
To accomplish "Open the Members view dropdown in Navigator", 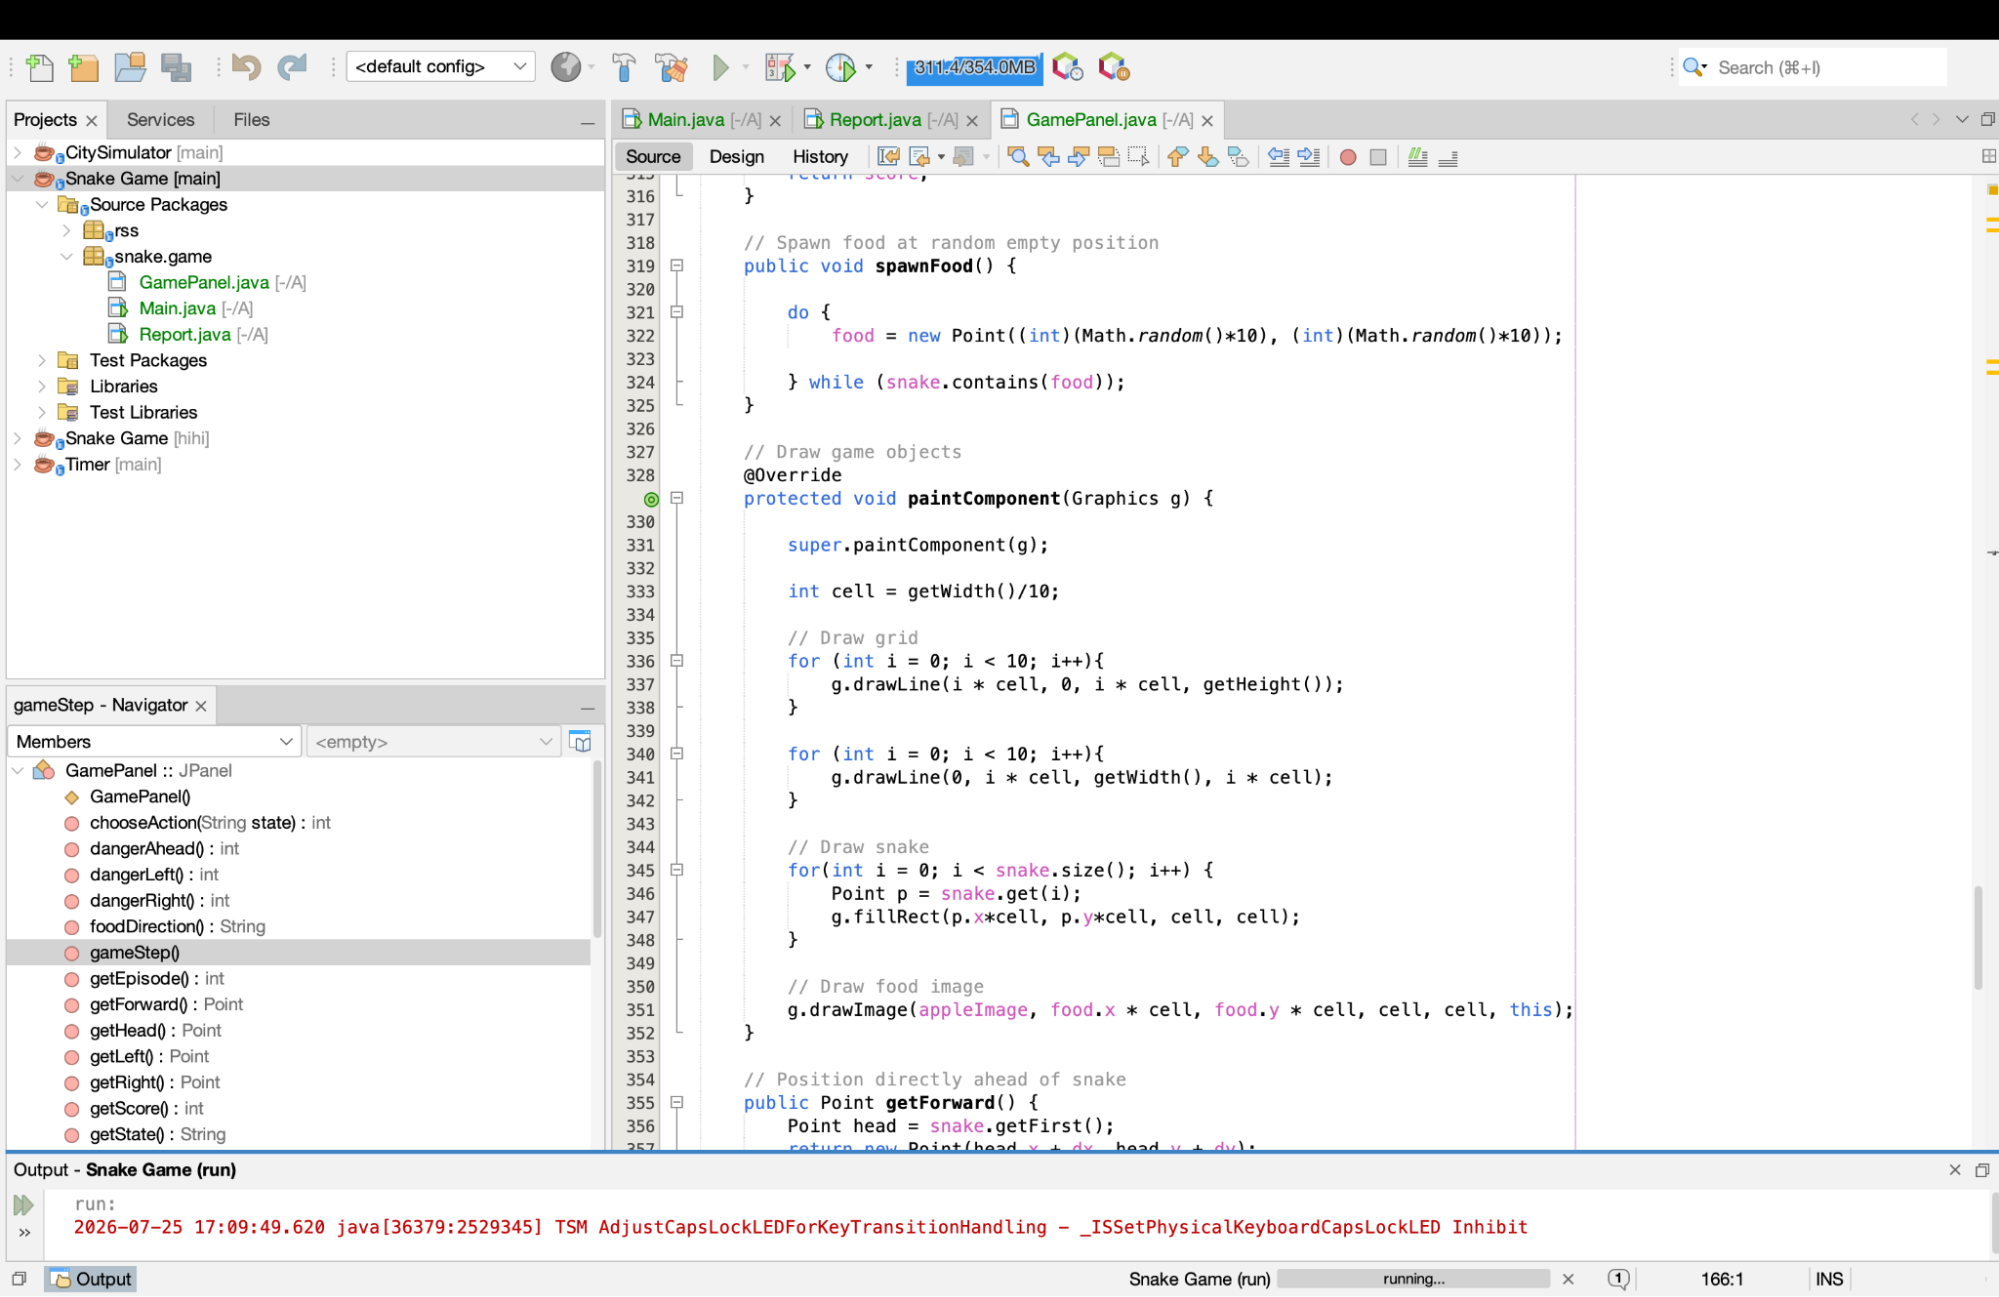I will pos(154,741).
